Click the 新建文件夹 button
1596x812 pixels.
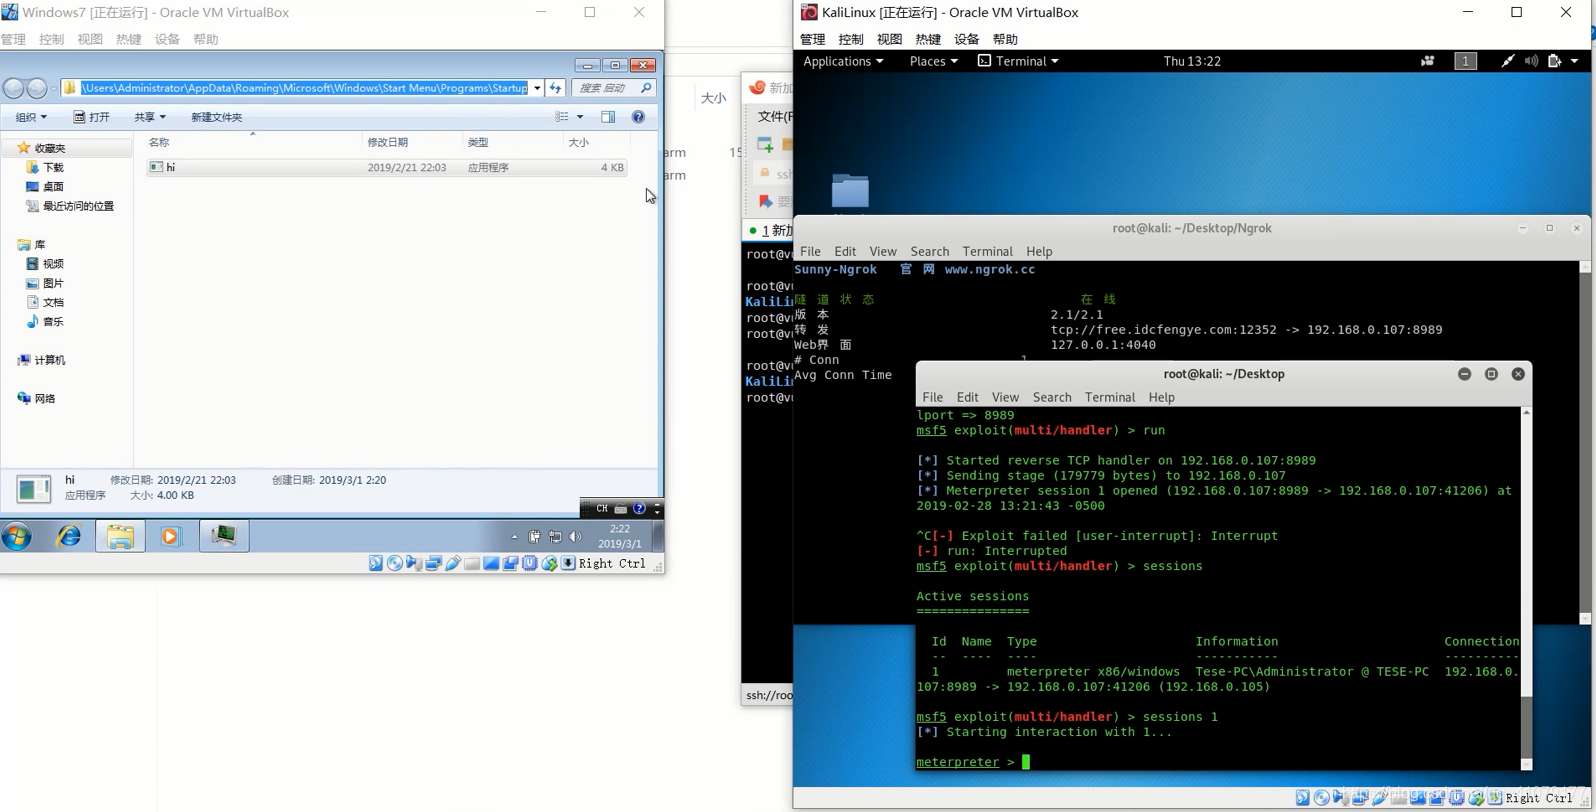216,117
